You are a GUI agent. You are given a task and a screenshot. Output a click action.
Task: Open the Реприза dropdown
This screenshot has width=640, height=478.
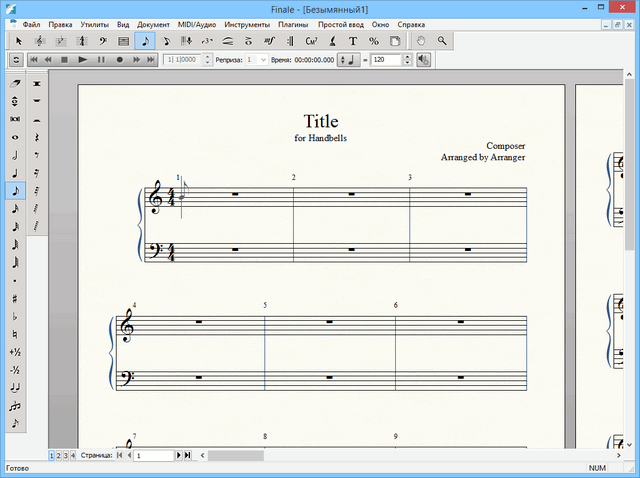tap(263, 60)
